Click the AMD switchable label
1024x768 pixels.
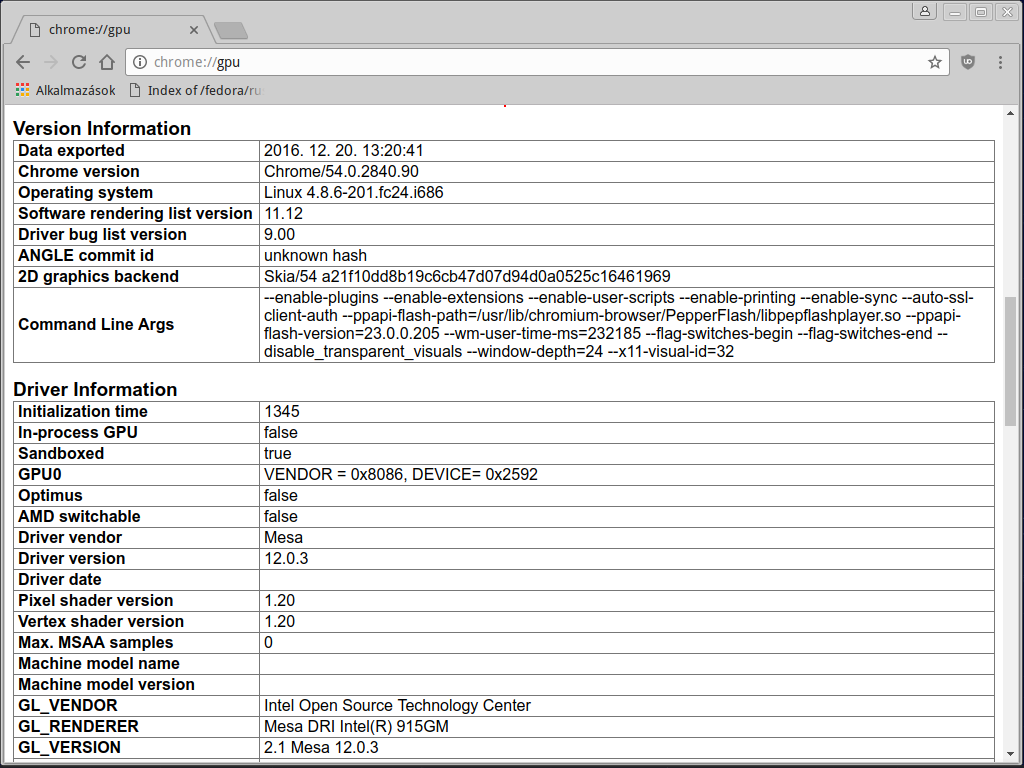tap(79, 516)
